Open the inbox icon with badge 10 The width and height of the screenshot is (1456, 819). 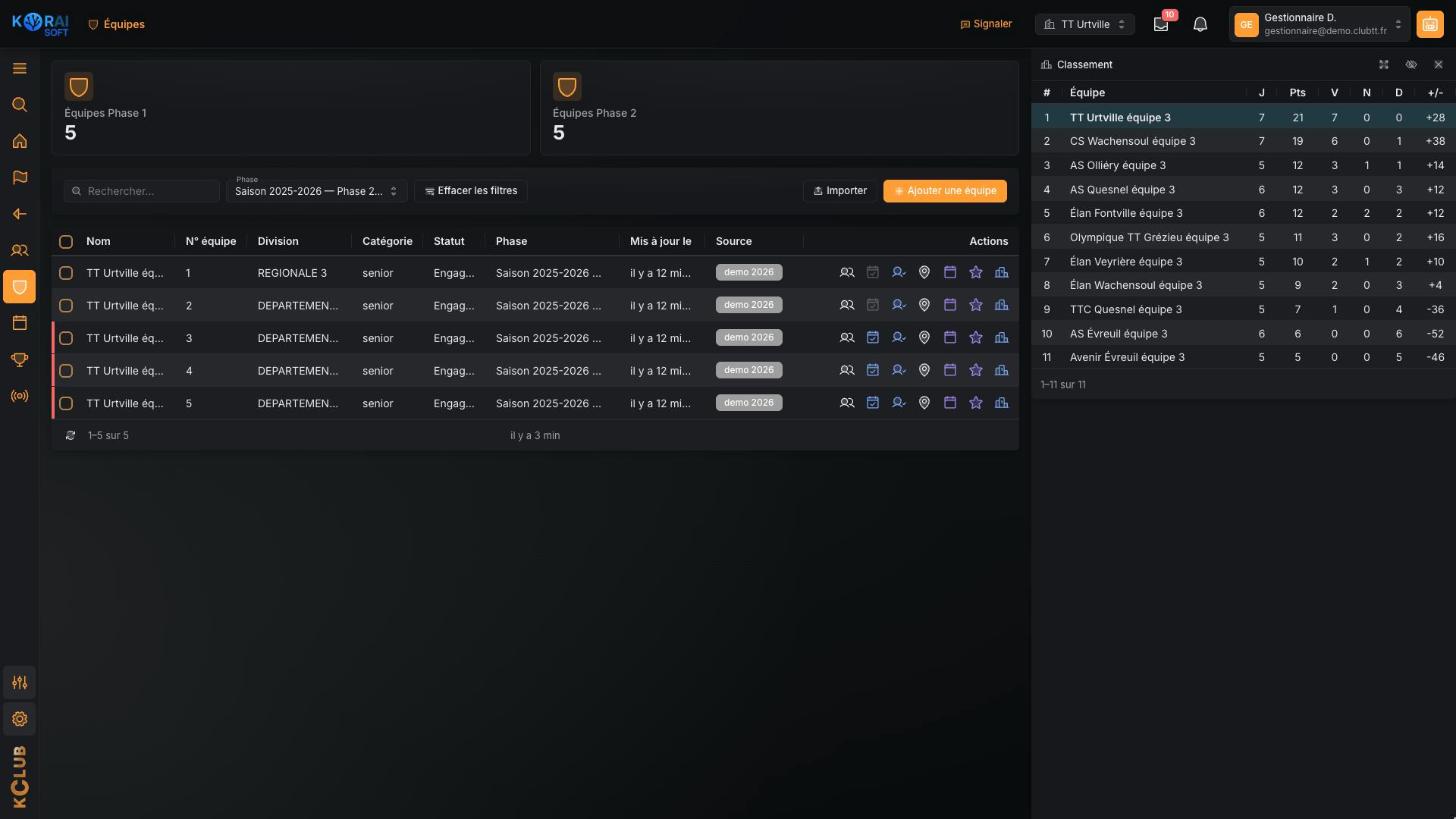click(x=1161, y=24)
